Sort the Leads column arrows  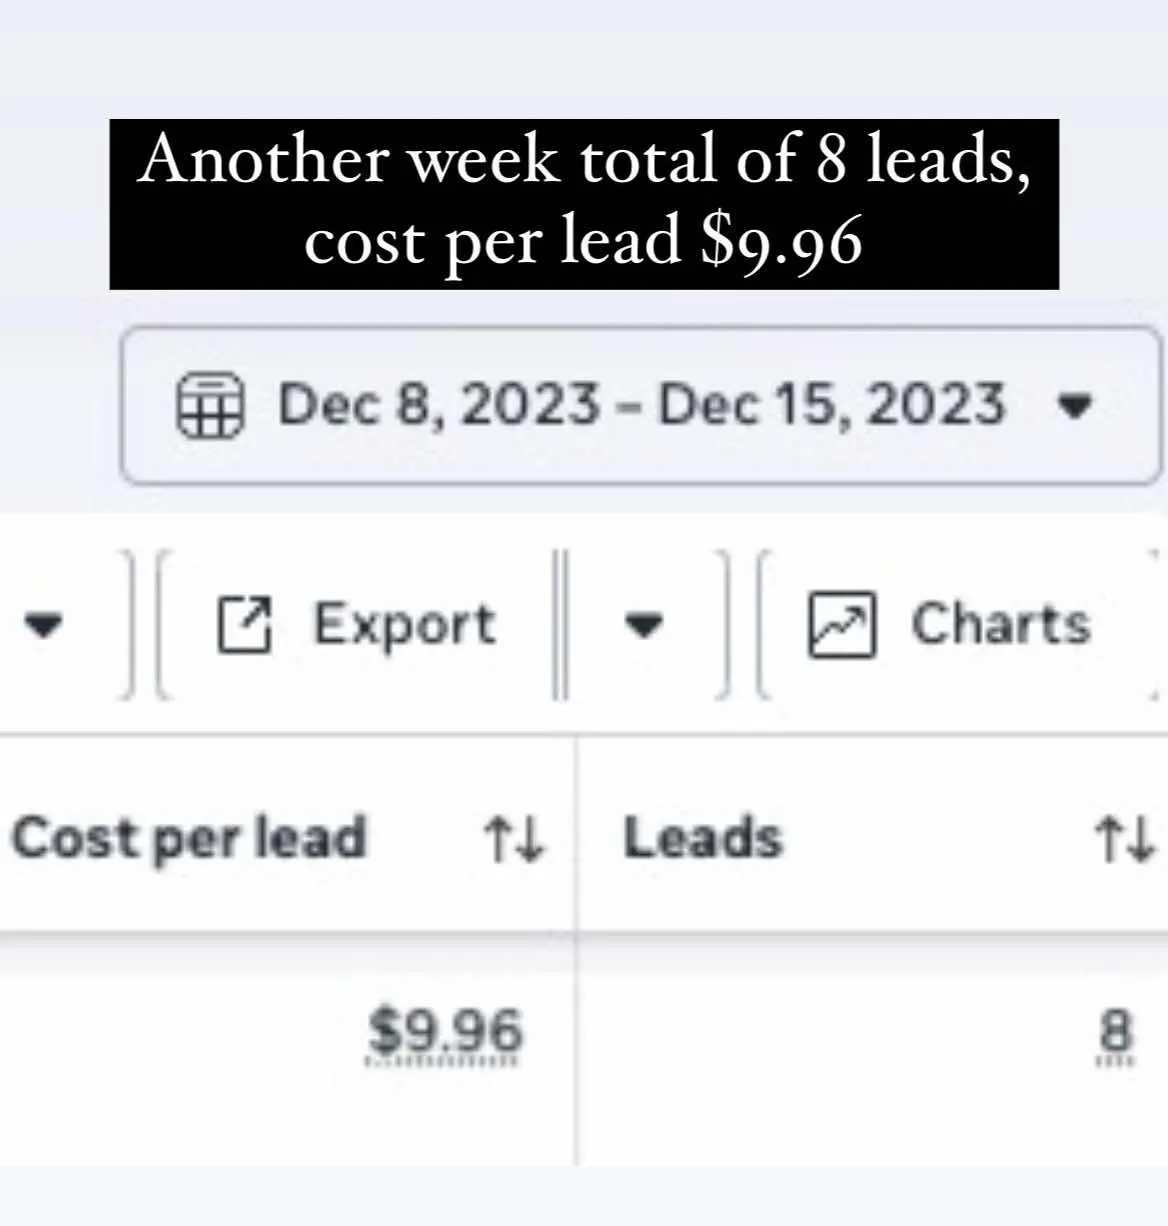[1124, 839]
